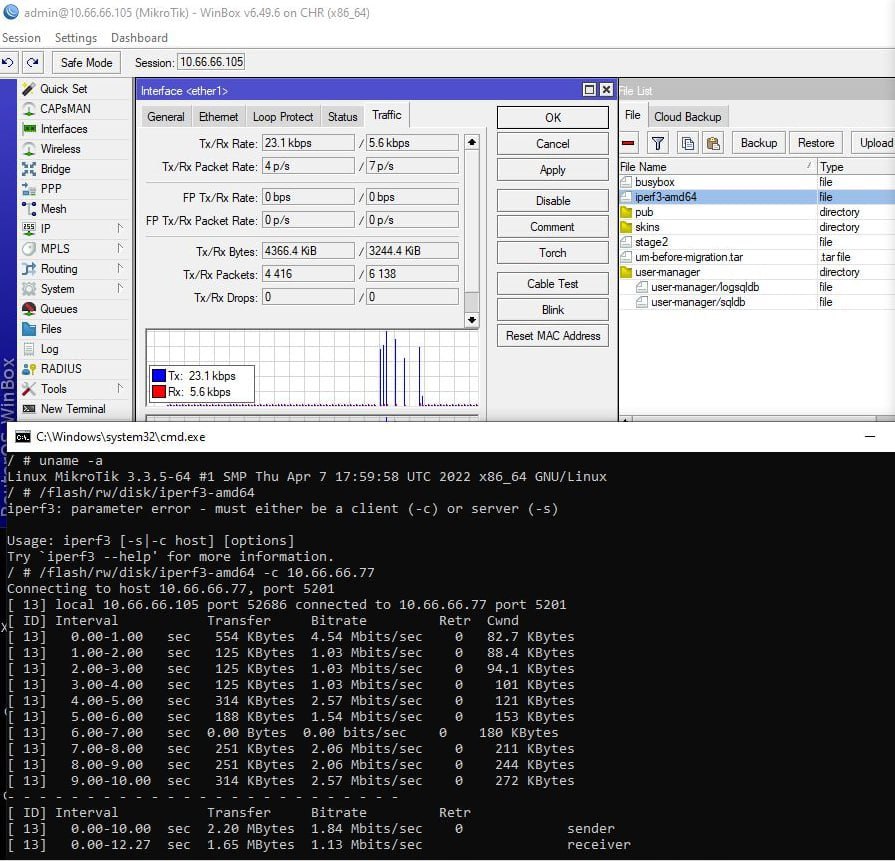Image resolution: width=895 pixels, height=861 pixels.
Task: Switch to the Cloud Backup tab
Action: pyautogui.click(x=688, y=116)
